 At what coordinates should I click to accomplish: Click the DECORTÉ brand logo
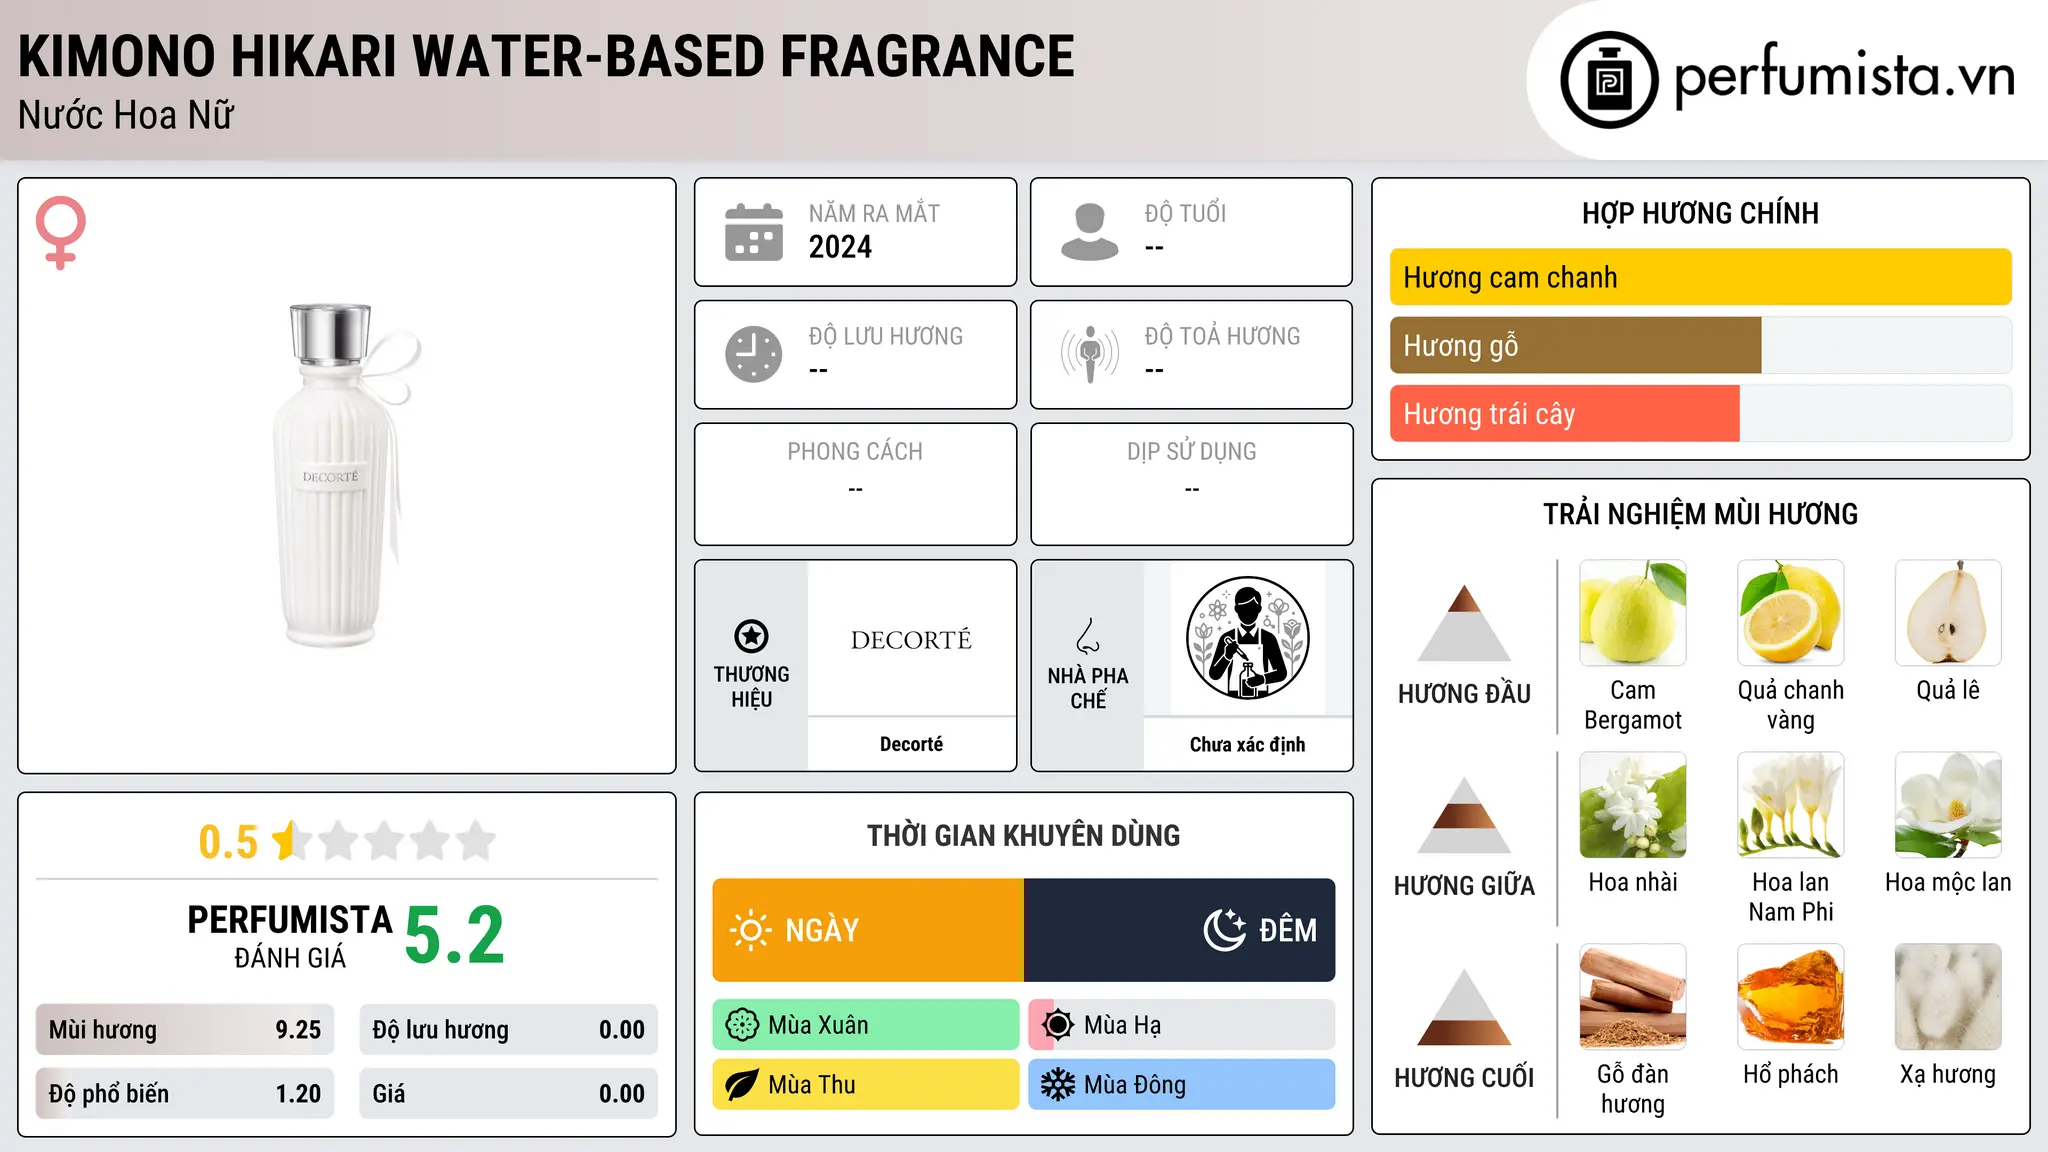(911, 640)
